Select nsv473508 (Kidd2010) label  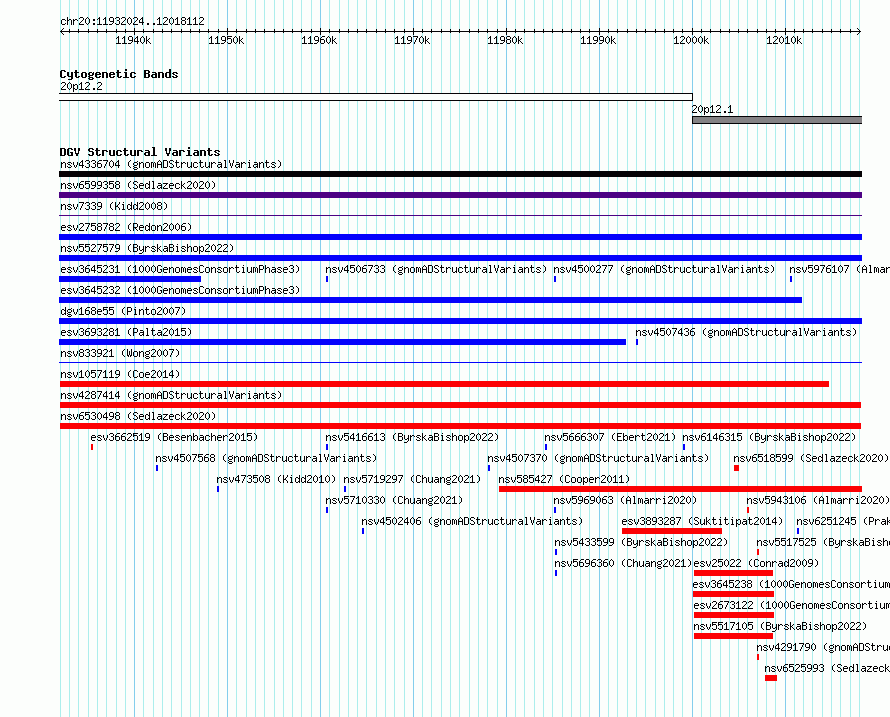pos(276,480)
